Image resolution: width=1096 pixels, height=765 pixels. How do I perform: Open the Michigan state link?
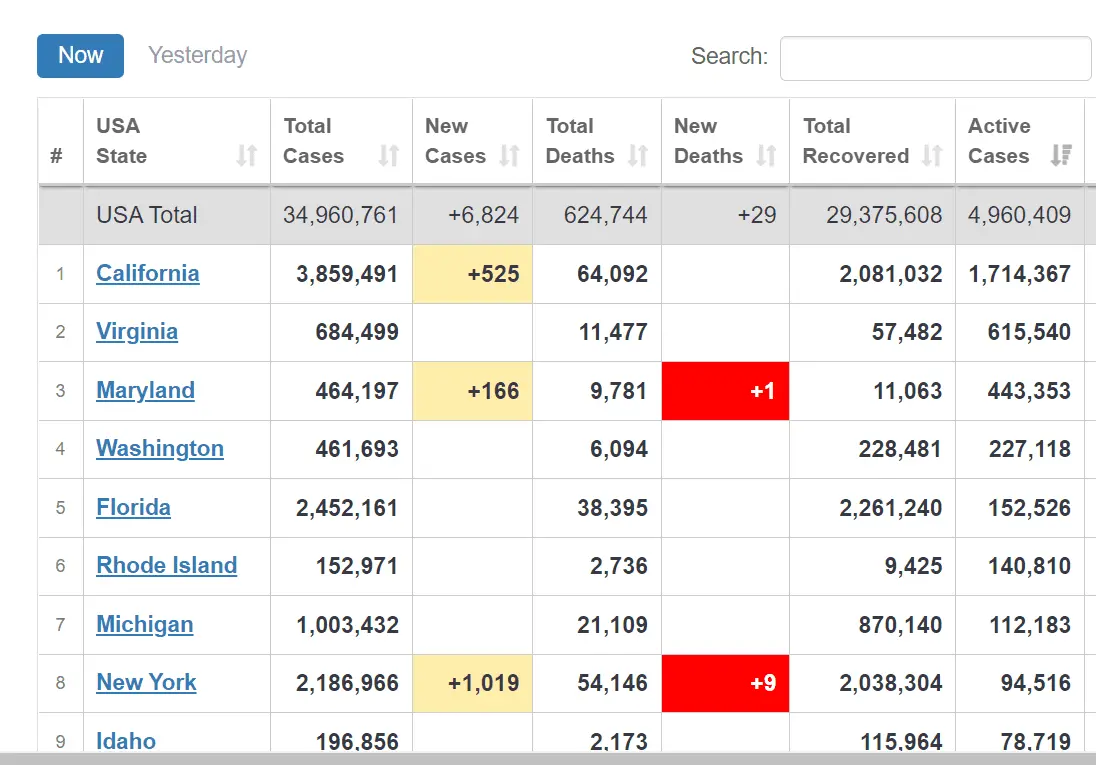[x=144, y=625]
